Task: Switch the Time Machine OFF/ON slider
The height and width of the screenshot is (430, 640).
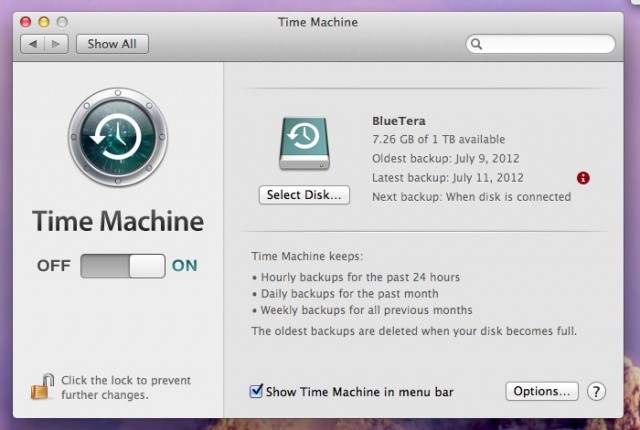Action: [122, 265]
